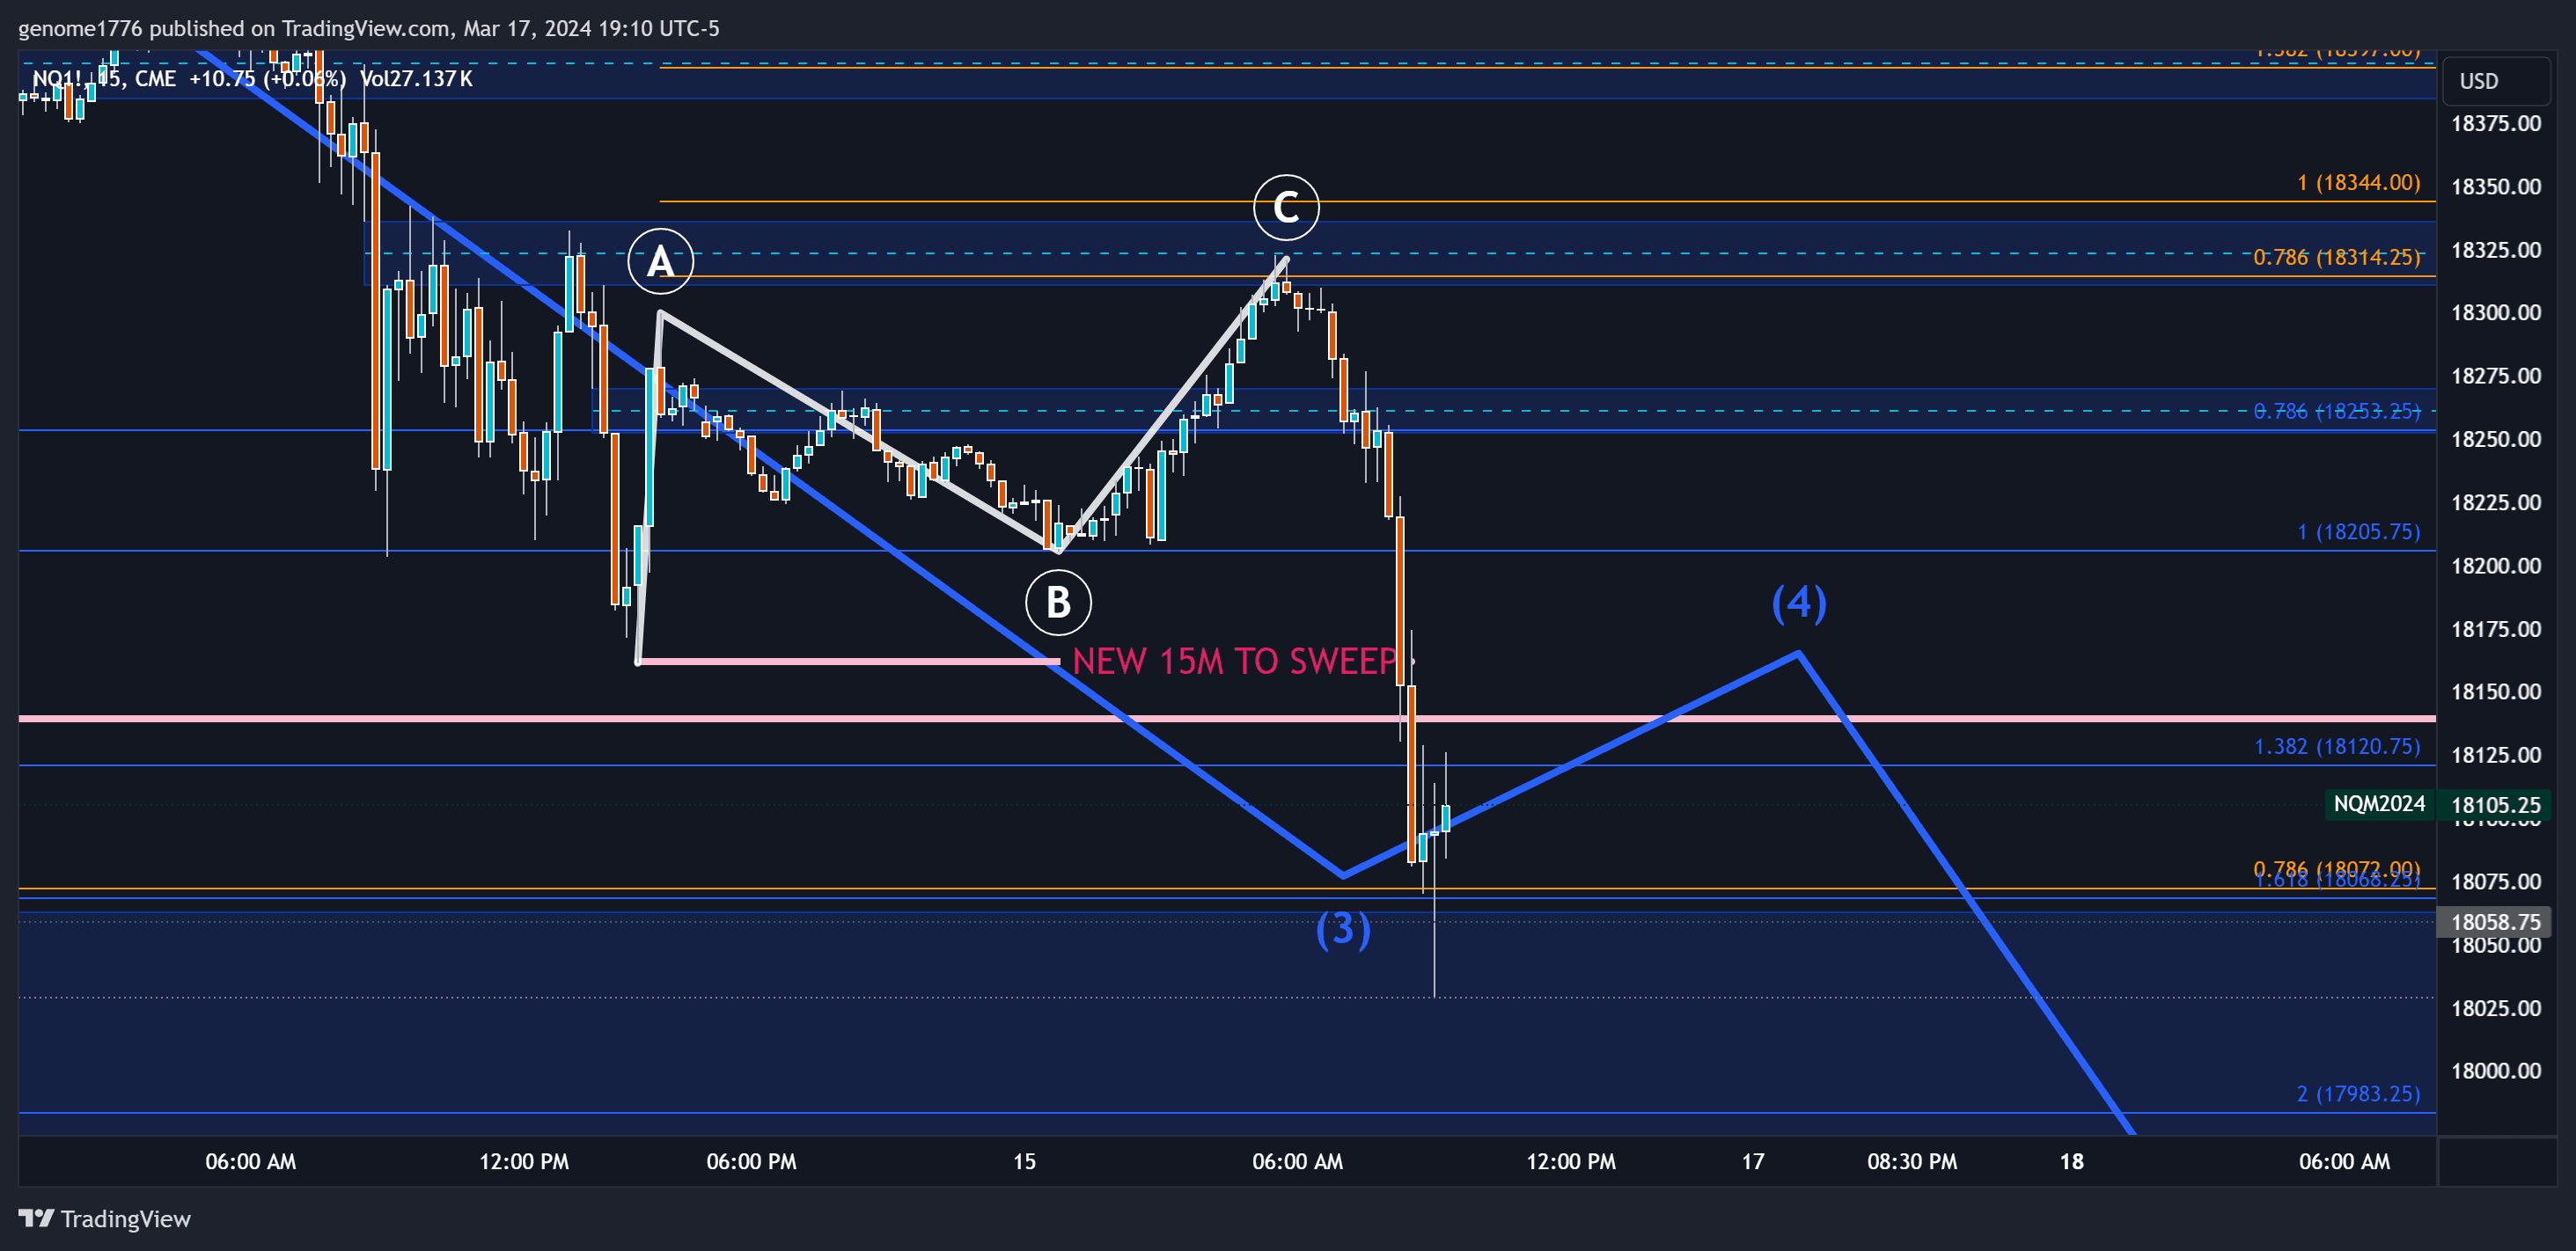The height and width of the screenshot is (1251, 2576).
Task: Click the NQM2024 symbol price tag
Action: tap(2379, 804)
